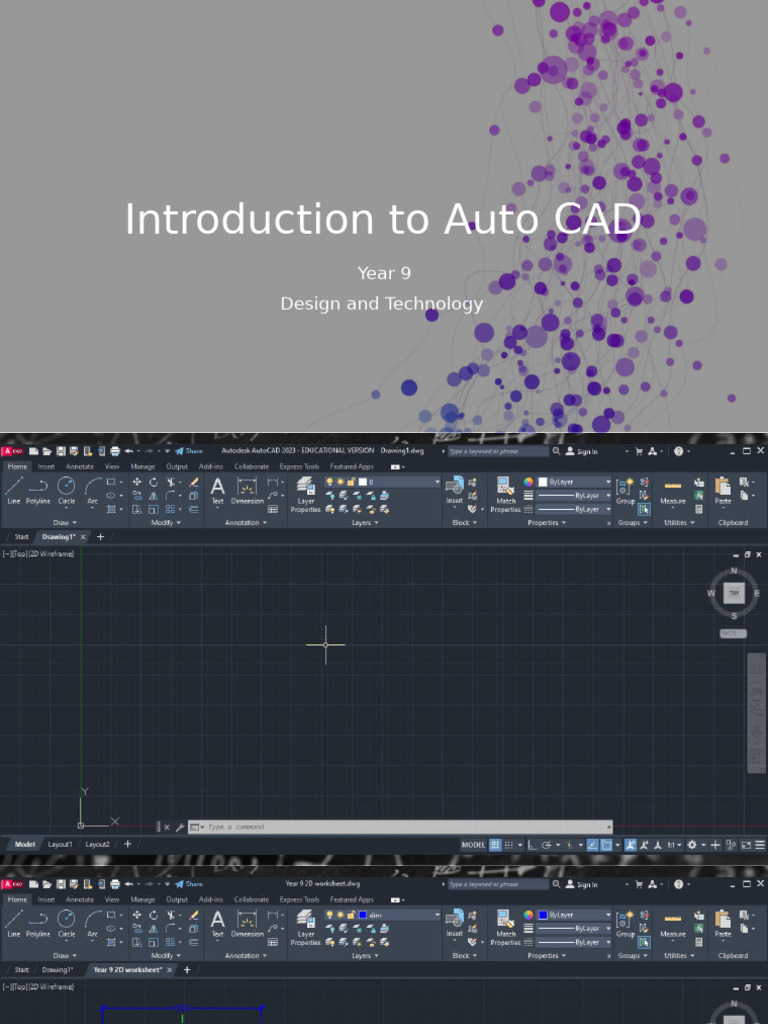
Task: Click the Undo arrow in Drawing1 title bar
Action: (129, 451)
